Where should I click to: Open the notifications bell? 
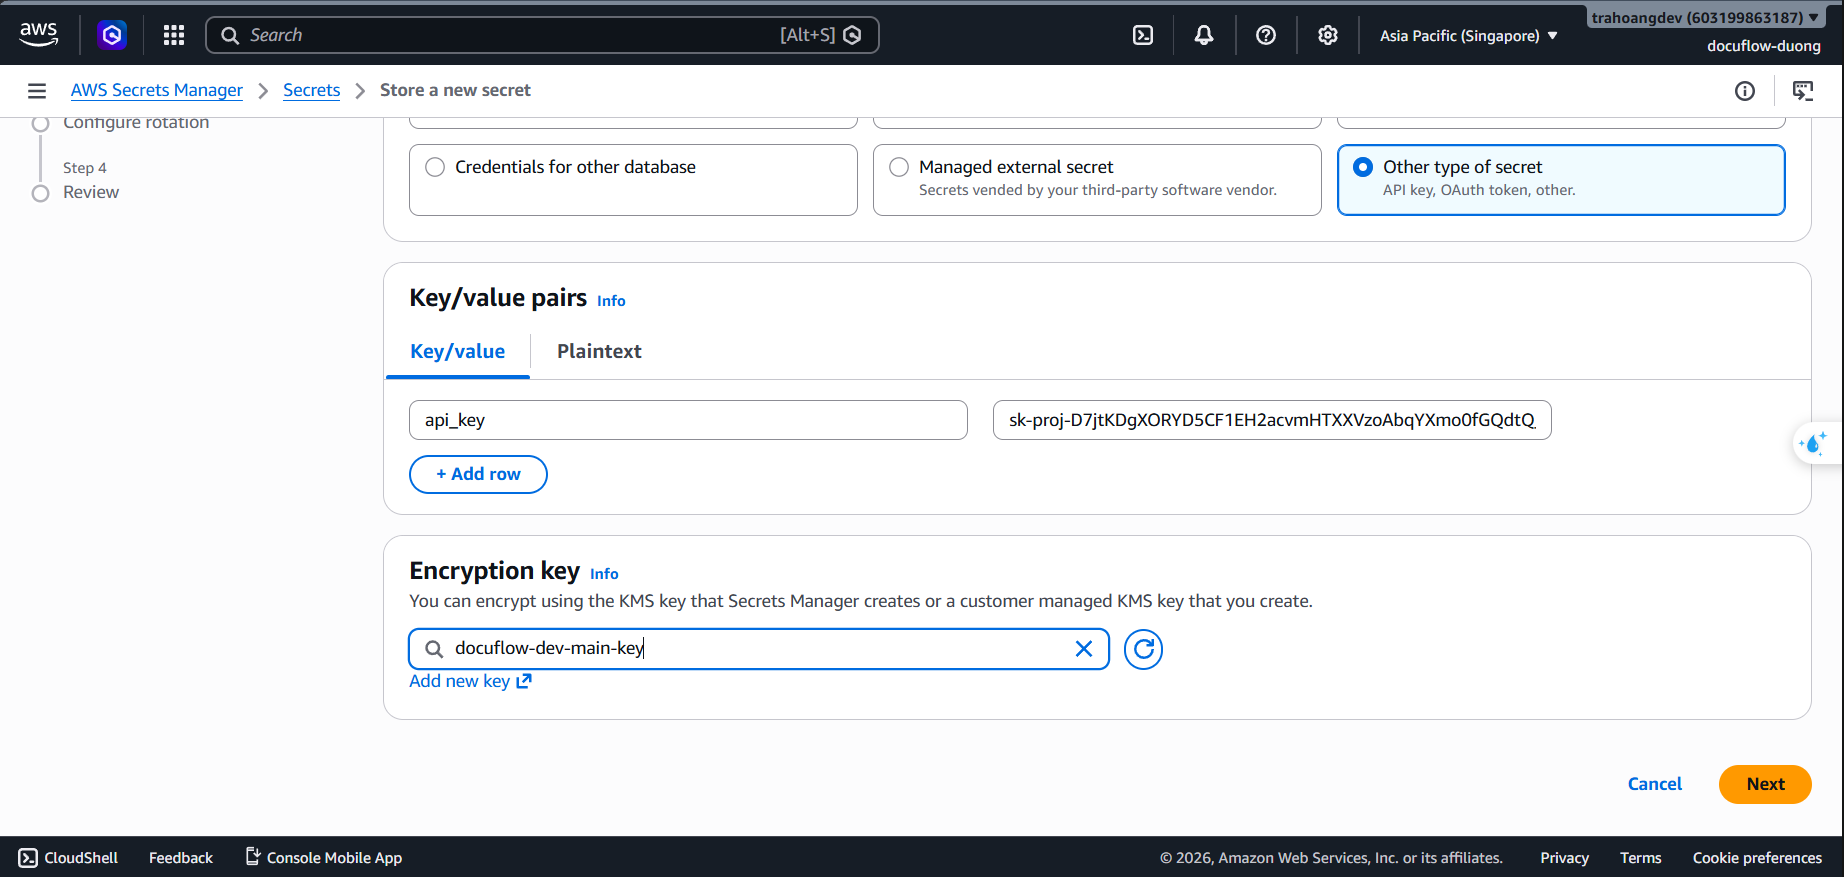pyautogui.click(x=1204, y=35)
